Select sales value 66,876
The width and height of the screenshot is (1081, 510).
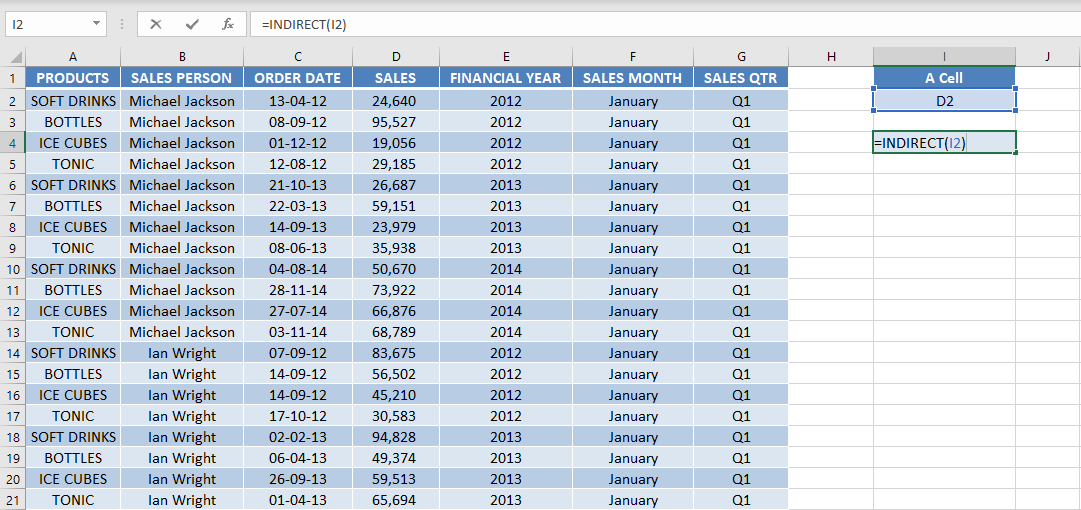coord(396,312)
